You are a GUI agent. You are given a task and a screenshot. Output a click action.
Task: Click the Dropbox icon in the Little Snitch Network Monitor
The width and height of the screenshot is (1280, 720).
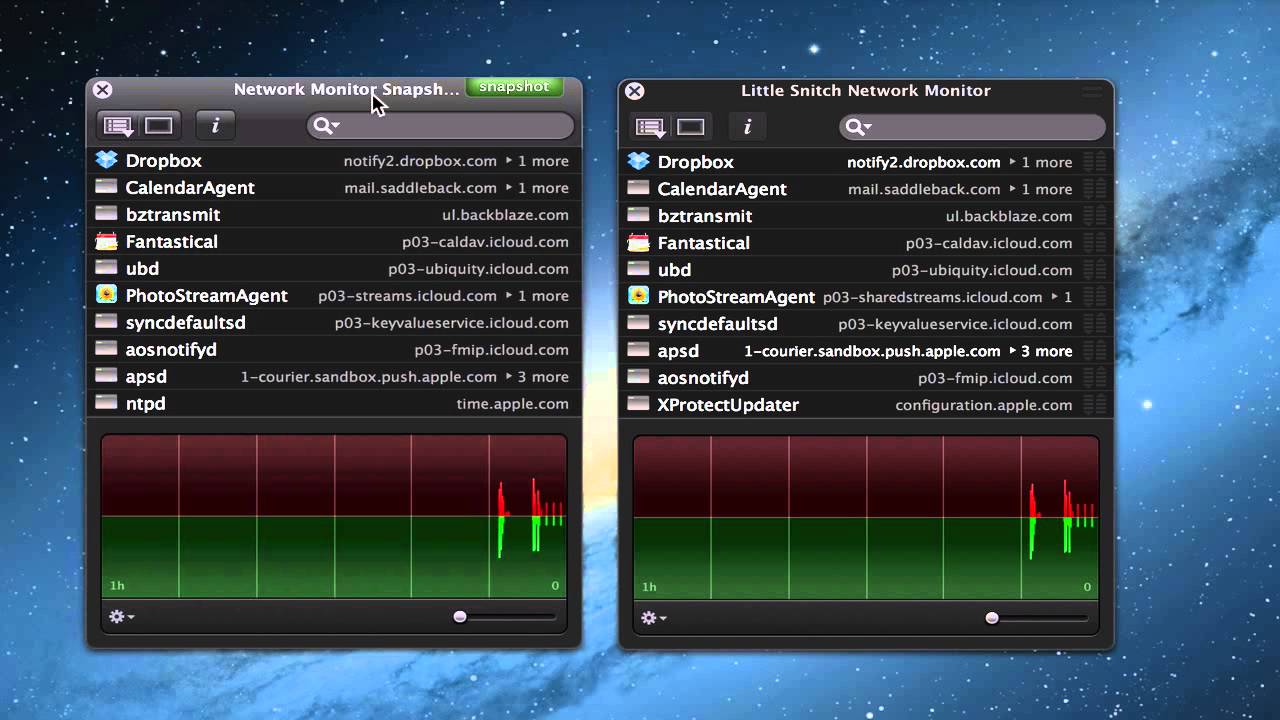click(639, 161)
